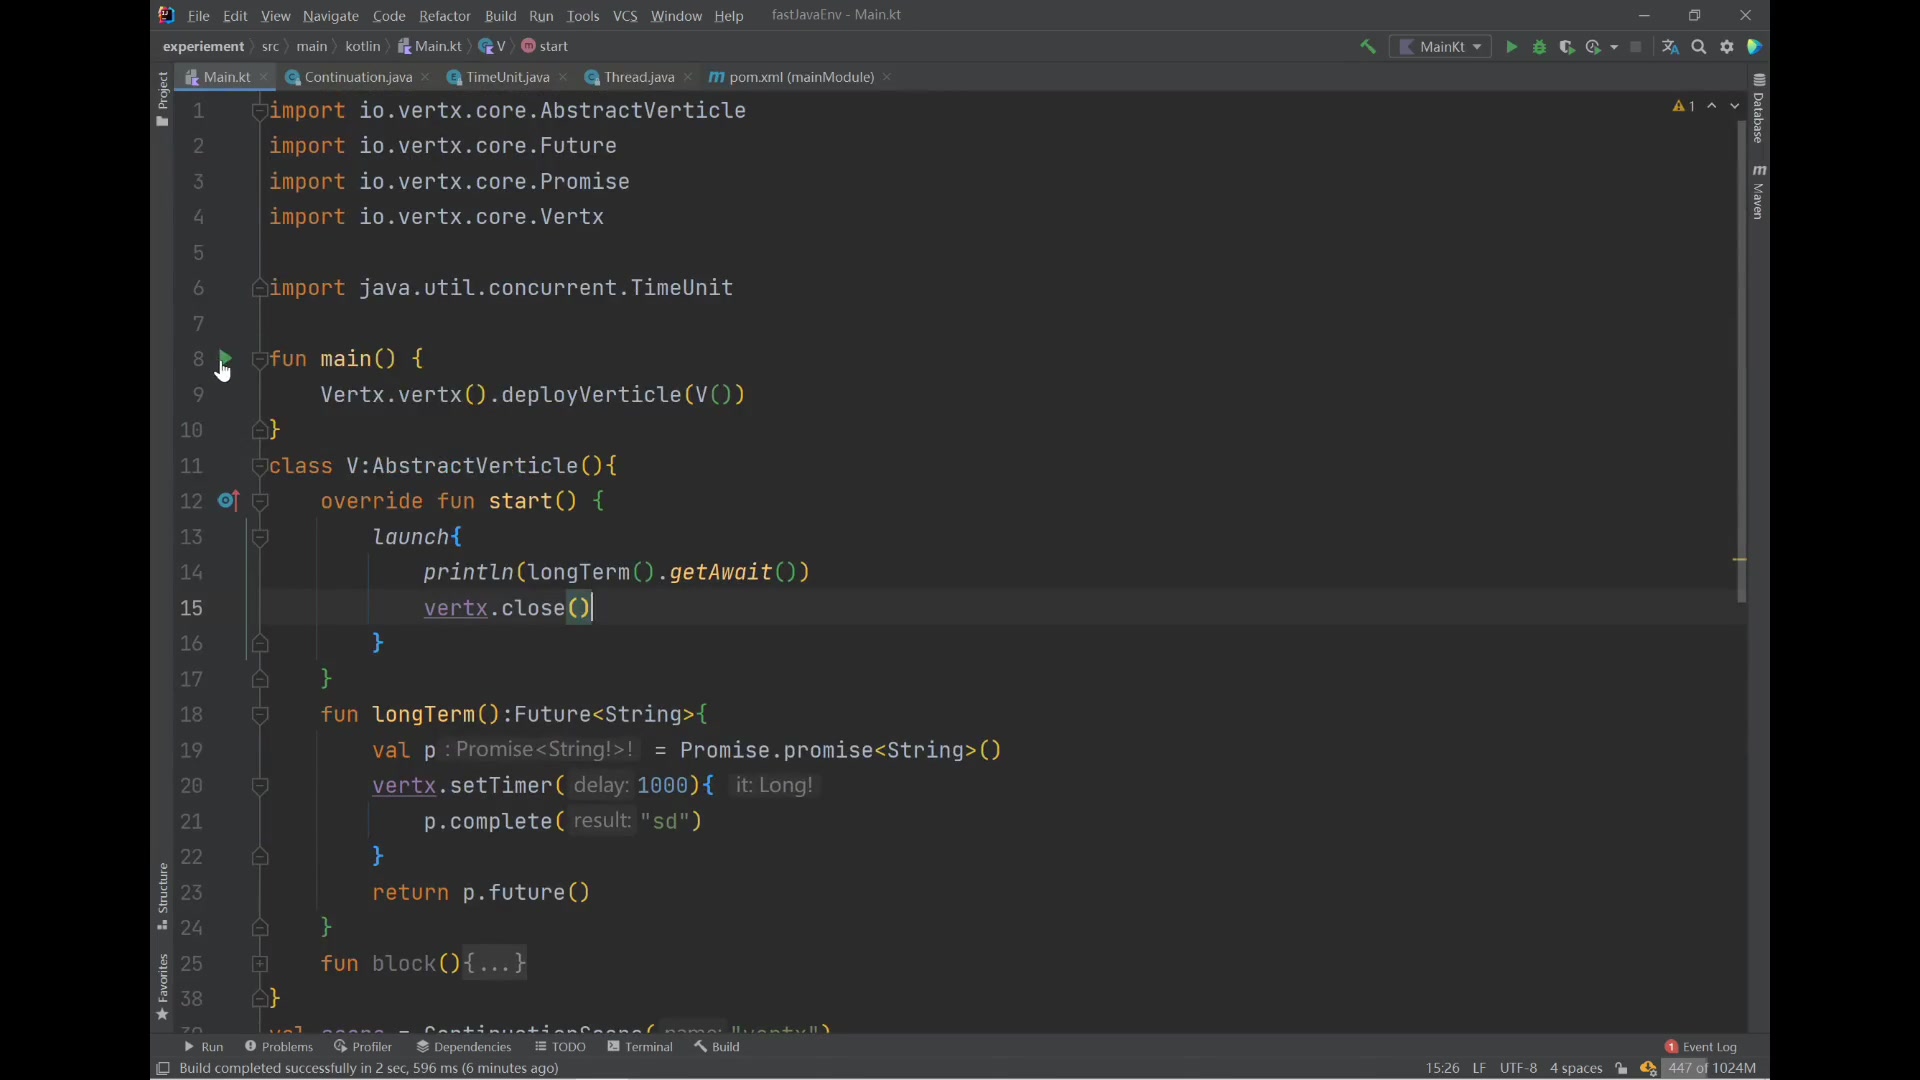Click the Build Project hammer icon
1920x1080 pixels.
(1367, 47)
